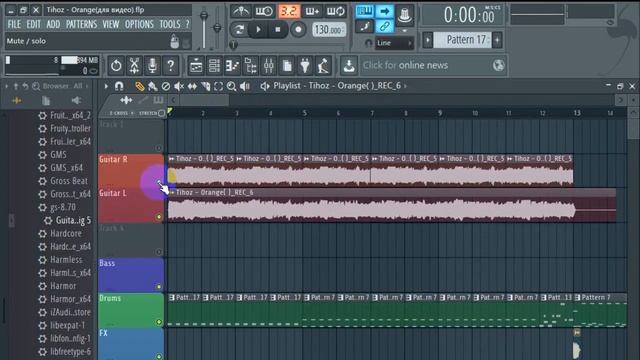Image resolution: width=640 pixels, height=360 pixels.
Task: Start playback with the play button
Action: coord(258,29)
